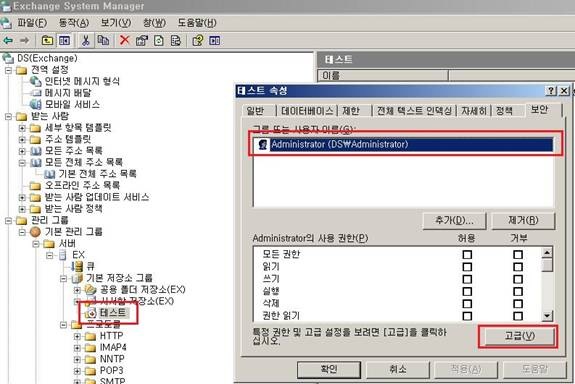Click the 확인 OK button
The width and height of the screenshot is (575, 384).
coord(329,369)
